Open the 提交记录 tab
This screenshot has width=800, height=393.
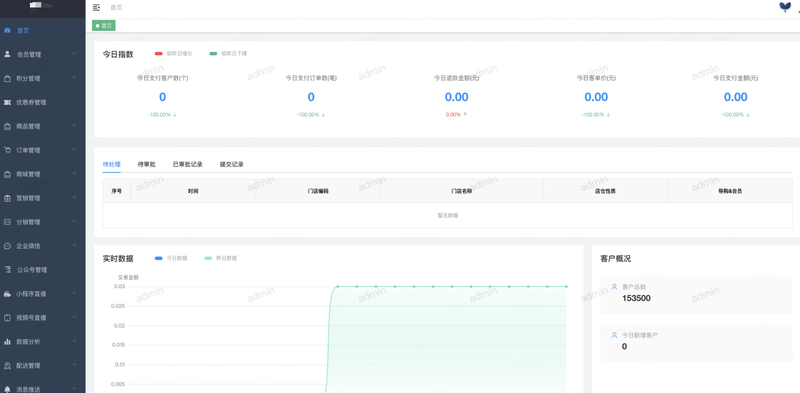click(x=232, y=164)
